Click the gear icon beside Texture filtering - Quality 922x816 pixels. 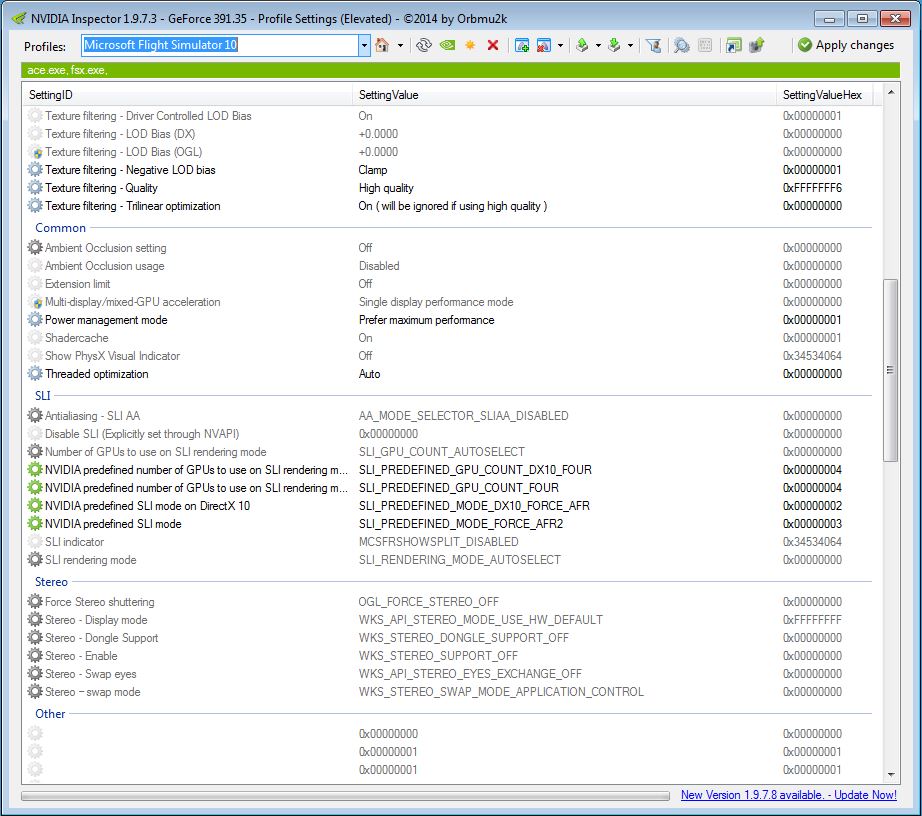click(x=35, y=188)
